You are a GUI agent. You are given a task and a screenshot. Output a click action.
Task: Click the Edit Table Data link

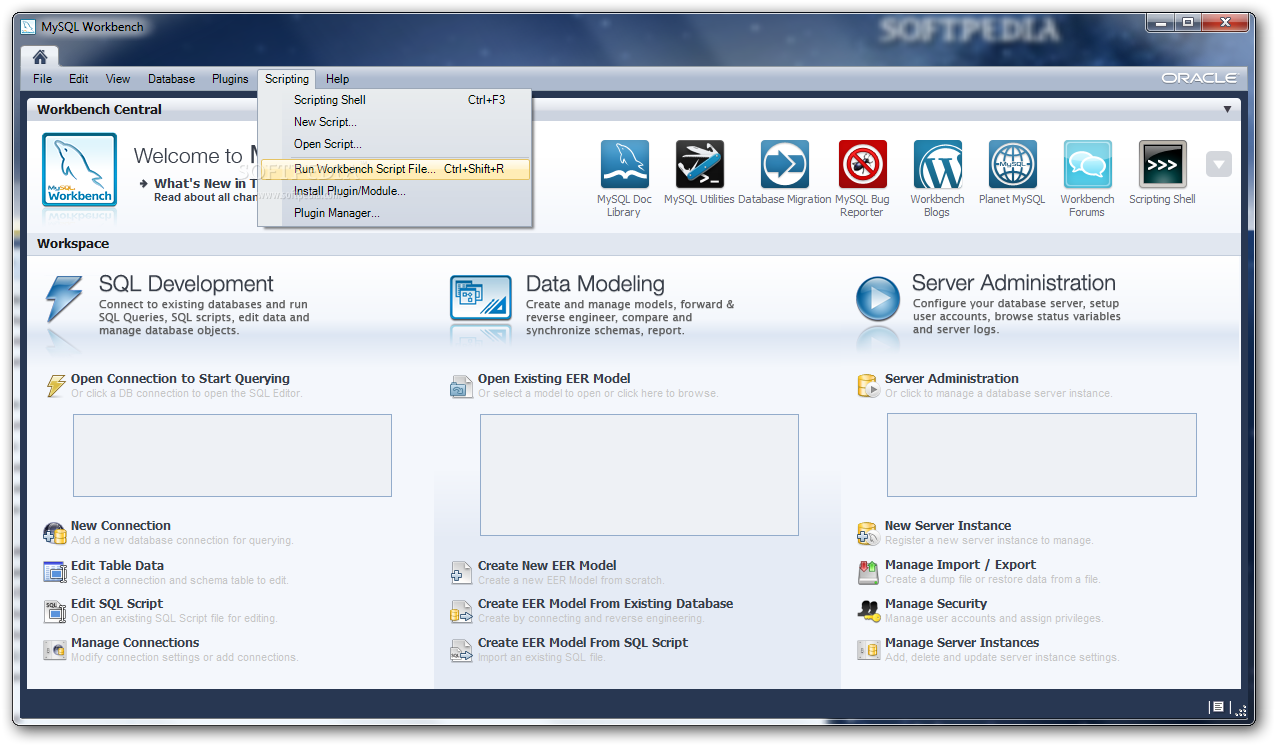click(117, 566)
